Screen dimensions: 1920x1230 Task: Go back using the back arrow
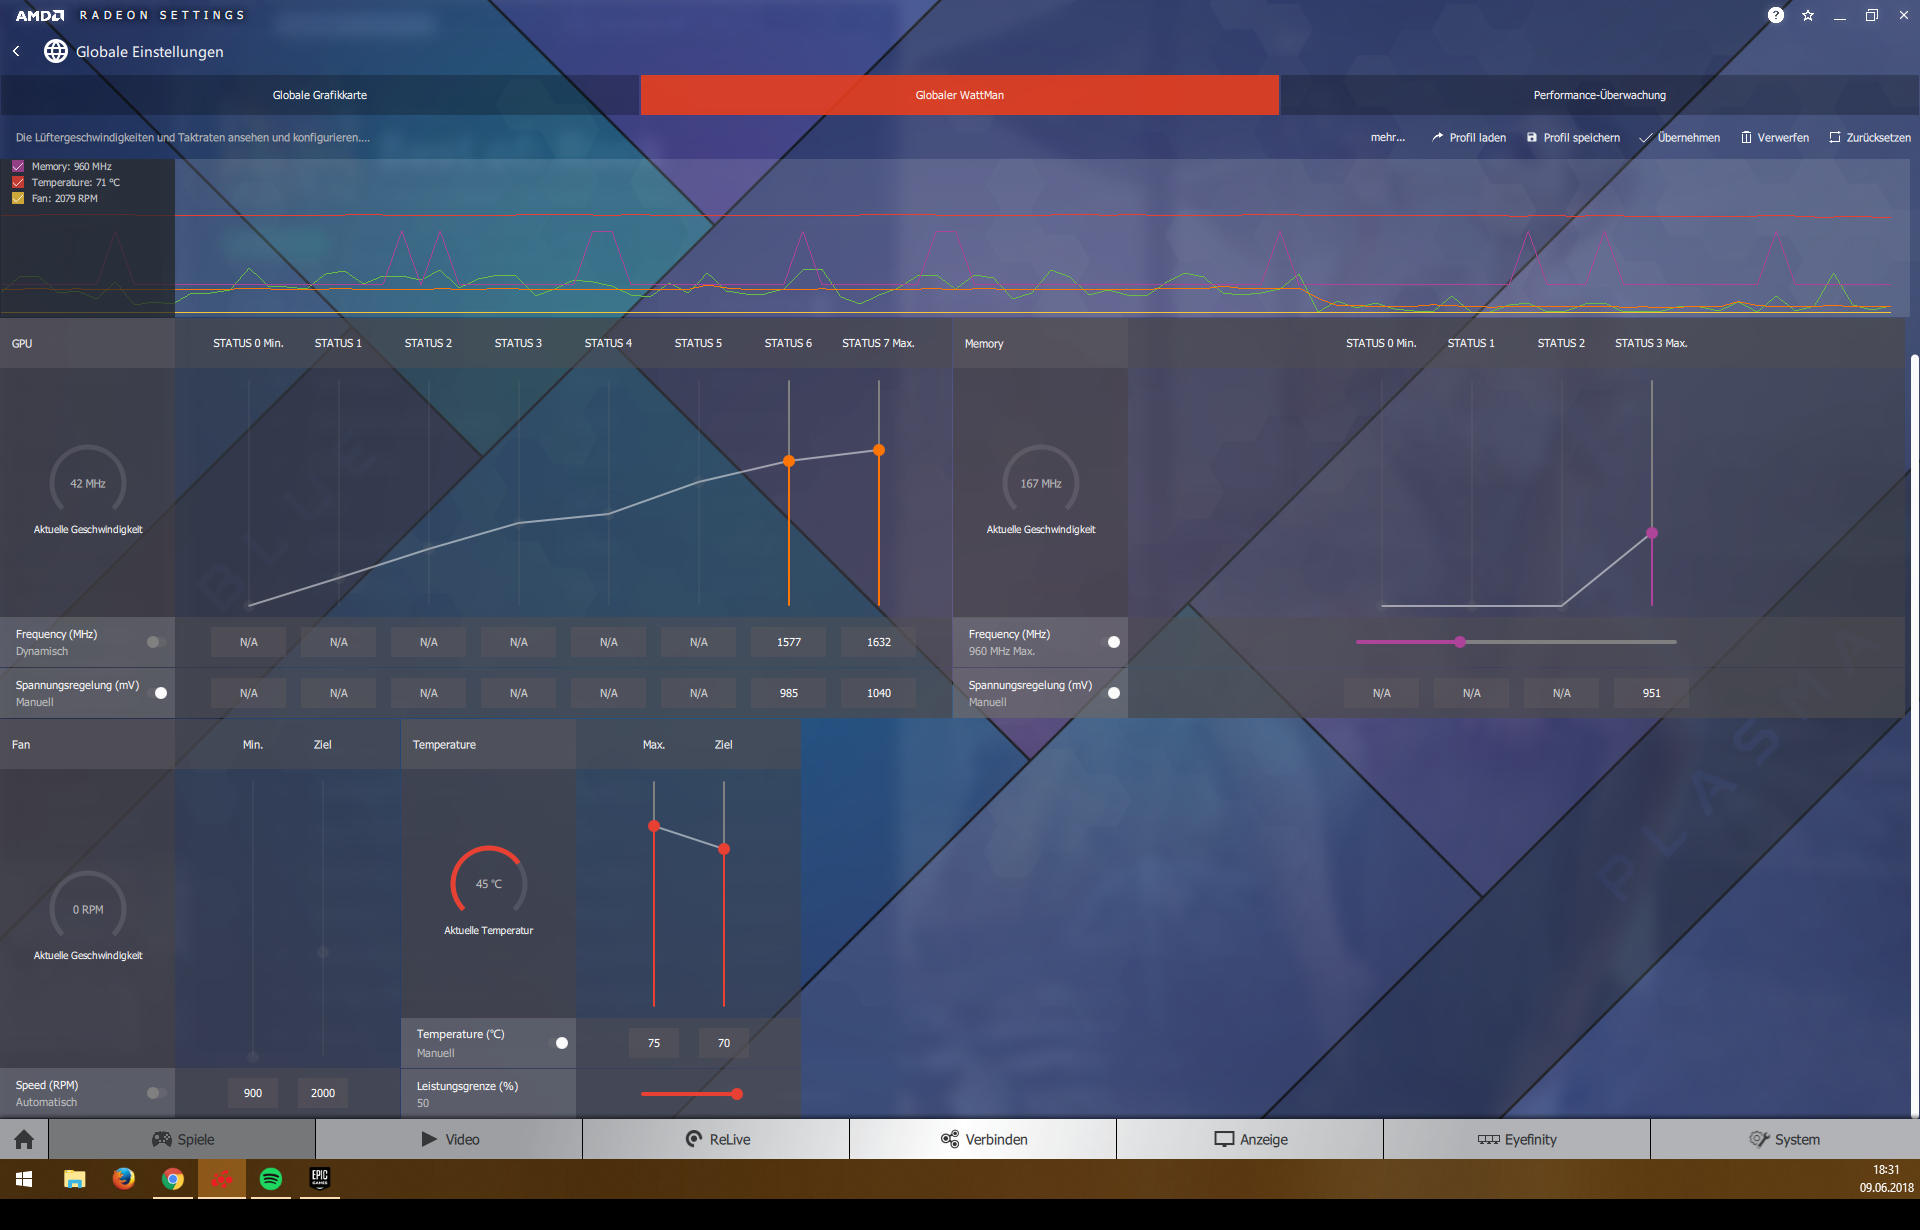point(16,51)
